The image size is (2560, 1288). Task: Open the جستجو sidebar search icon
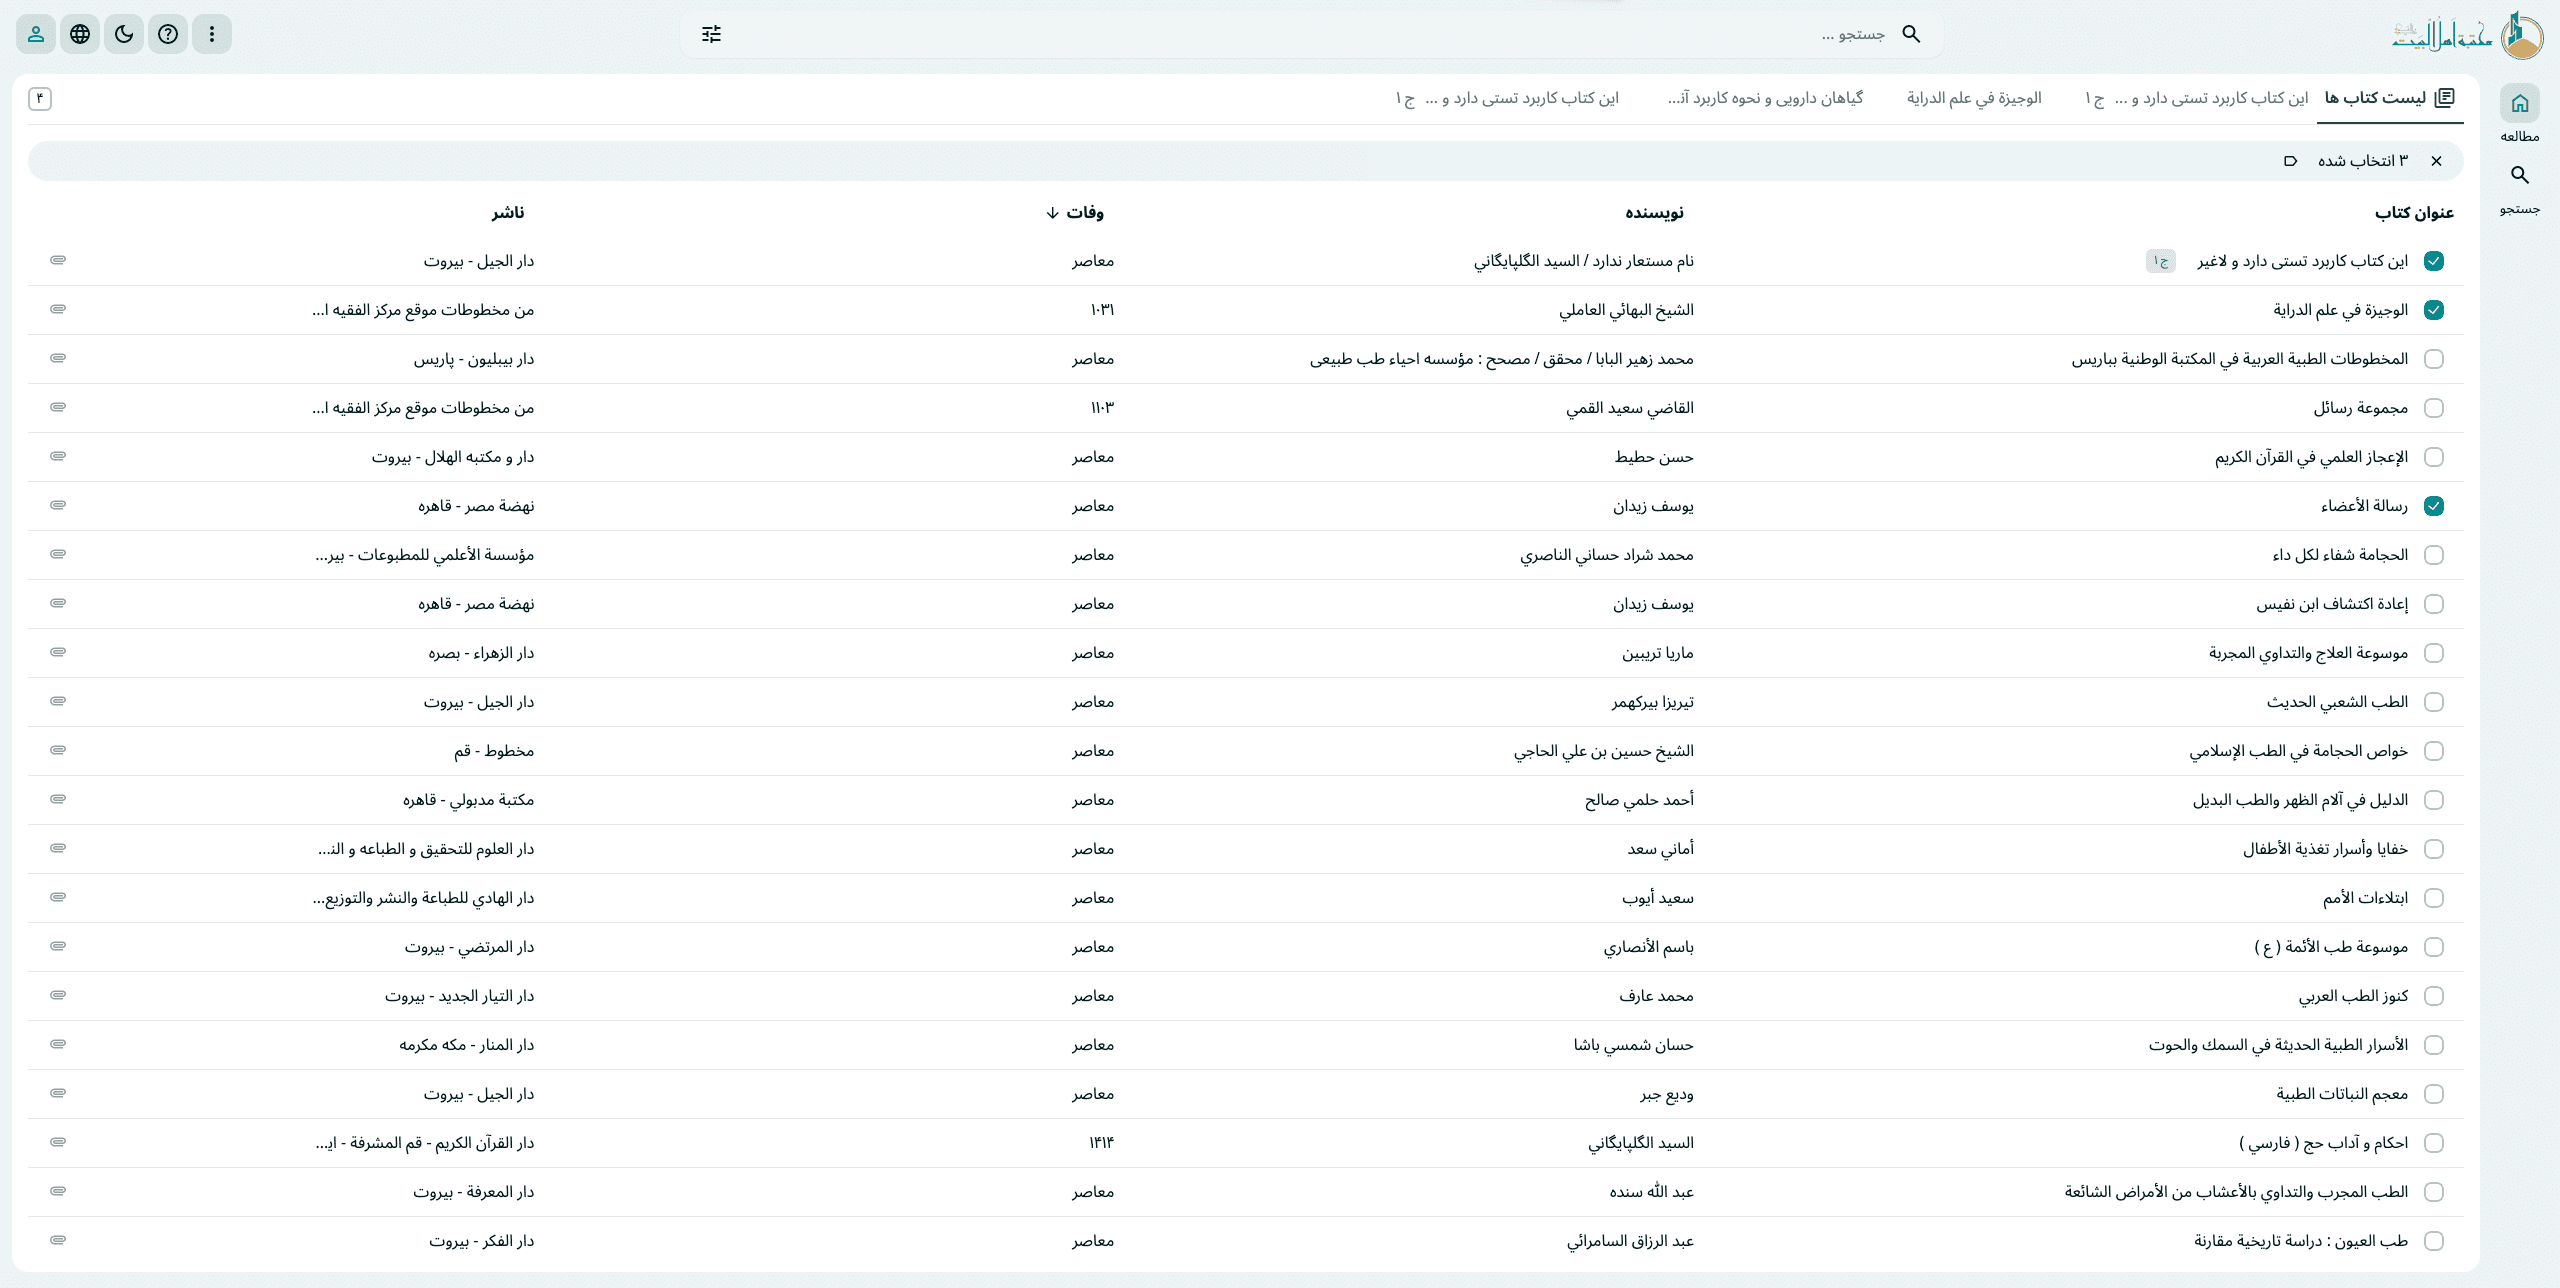2519,176
